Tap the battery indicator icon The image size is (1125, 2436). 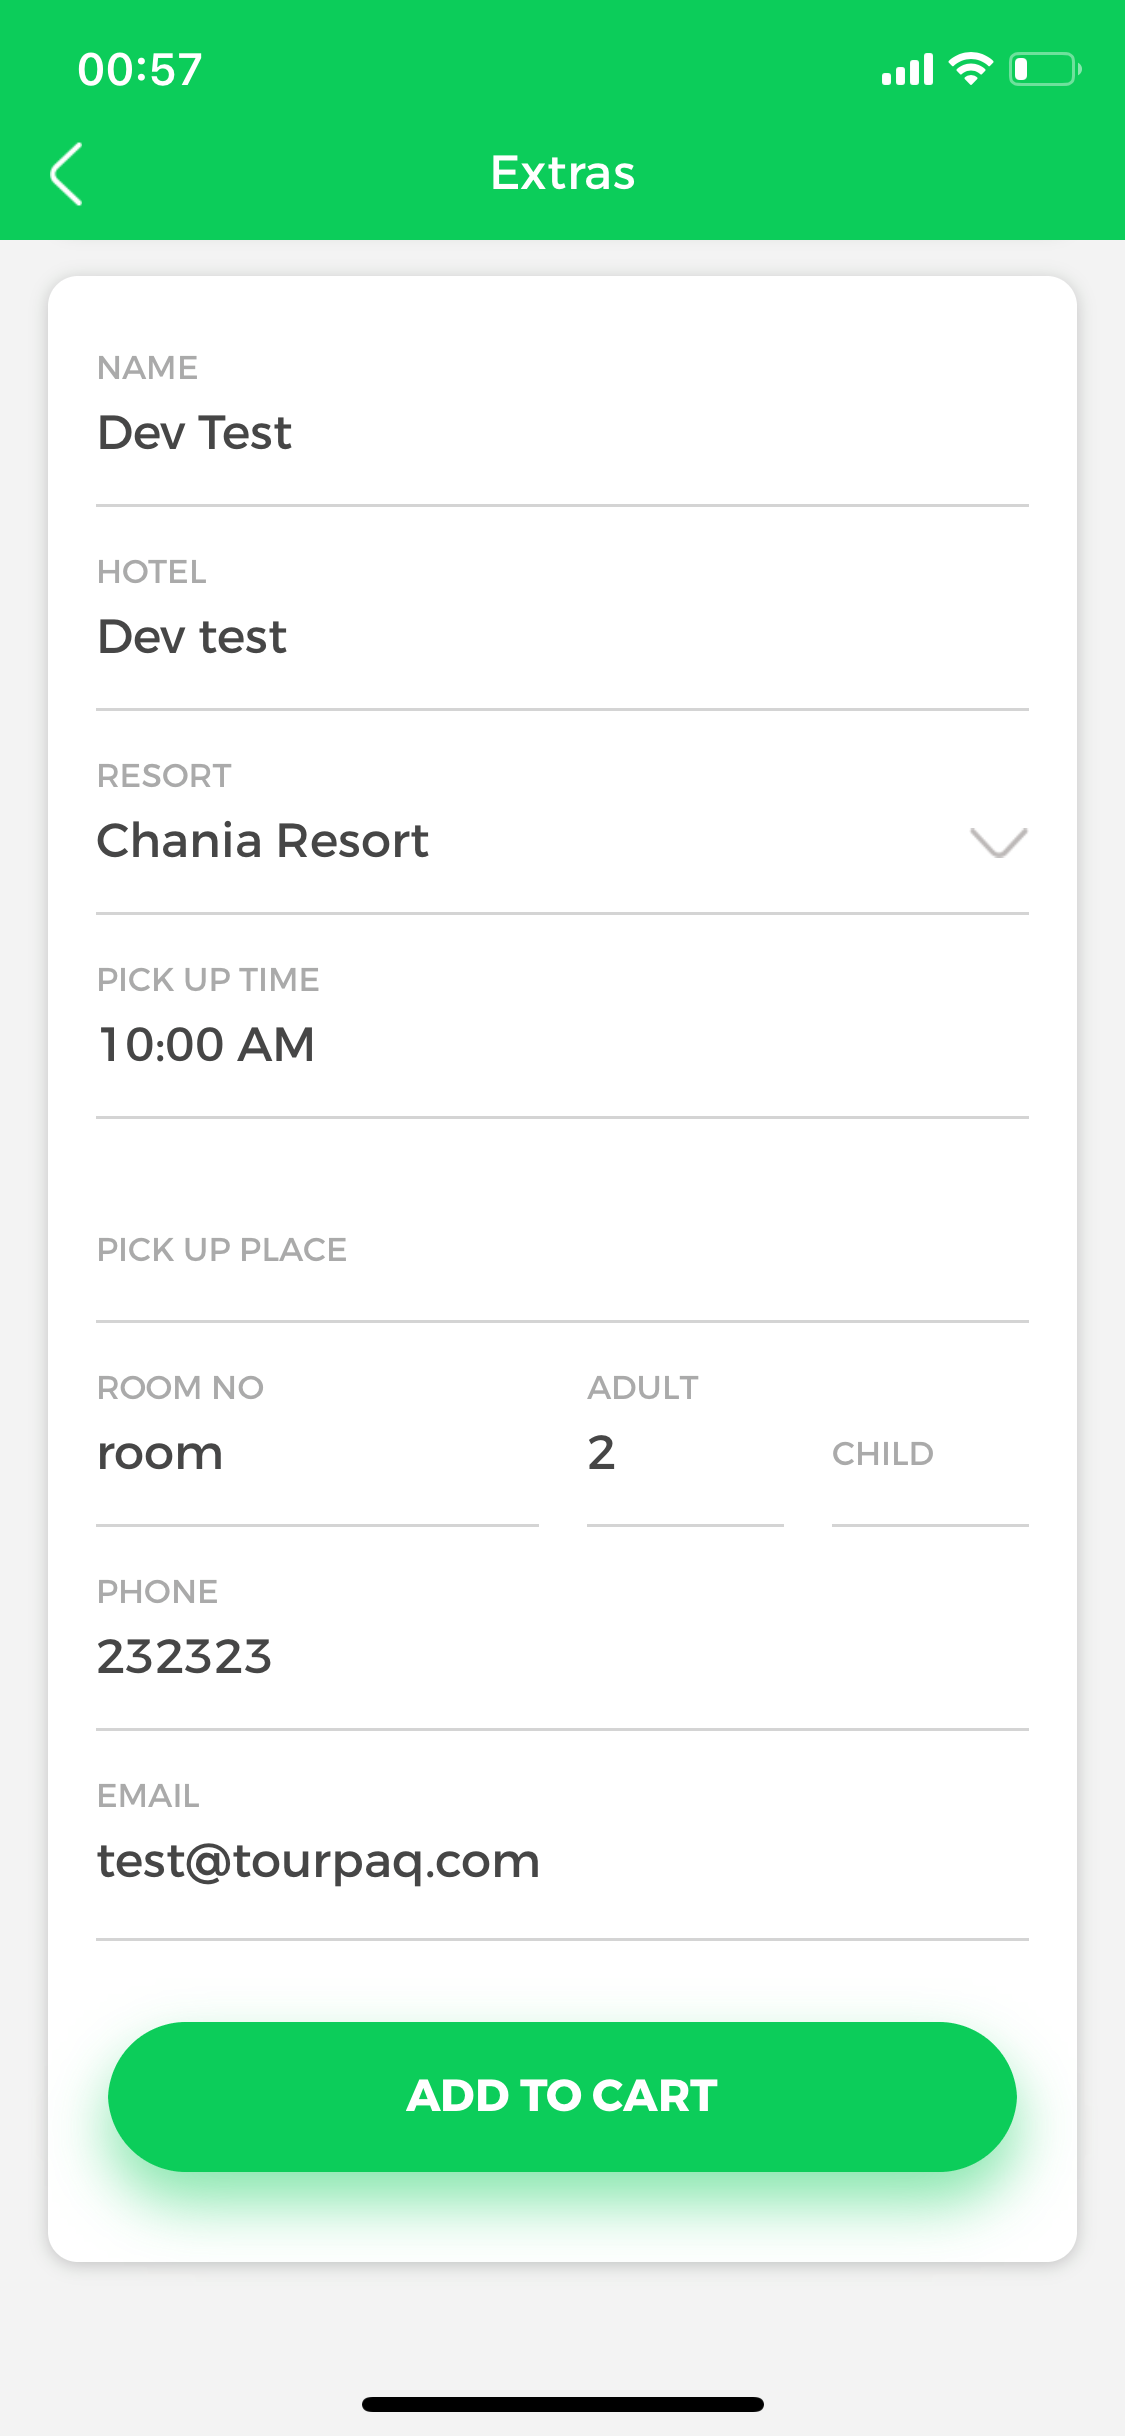click(x=1044, y=69)
